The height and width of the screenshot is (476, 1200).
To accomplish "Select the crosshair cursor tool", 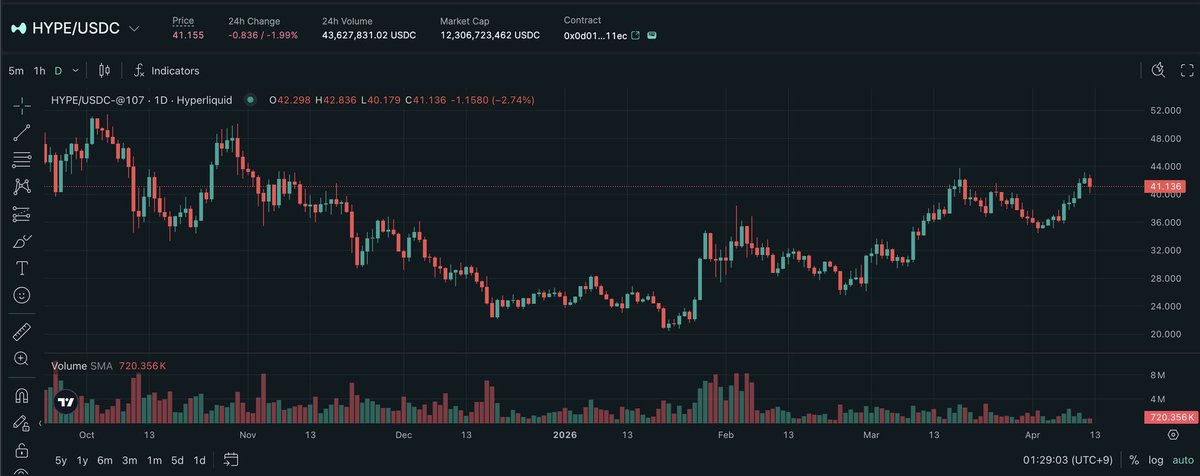I will coord(22,105).
